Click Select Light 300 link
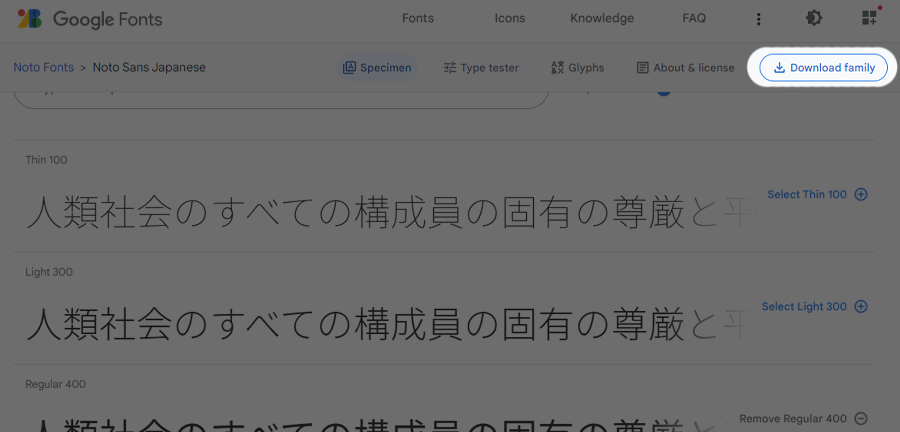This screenshot has width=900, height=432. (x=814, y=307)
